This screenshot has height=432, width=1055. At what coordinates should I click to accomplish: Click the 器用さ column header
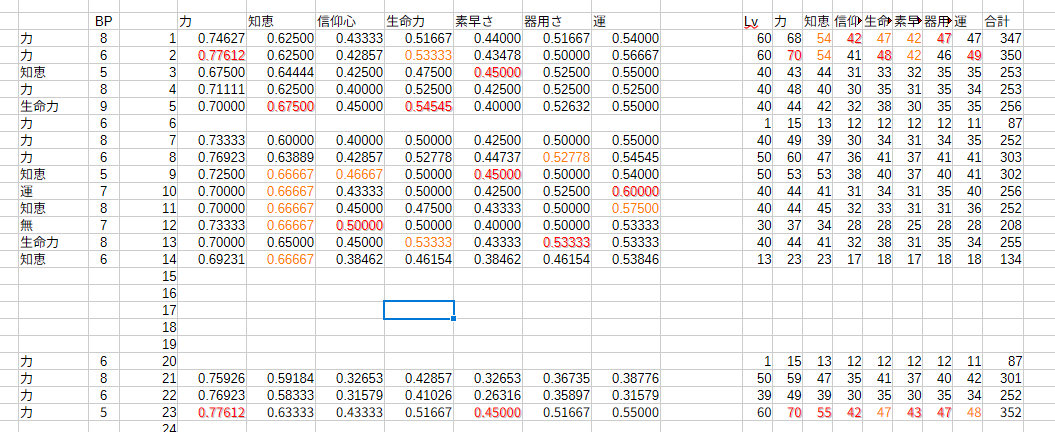click(557, 22)
